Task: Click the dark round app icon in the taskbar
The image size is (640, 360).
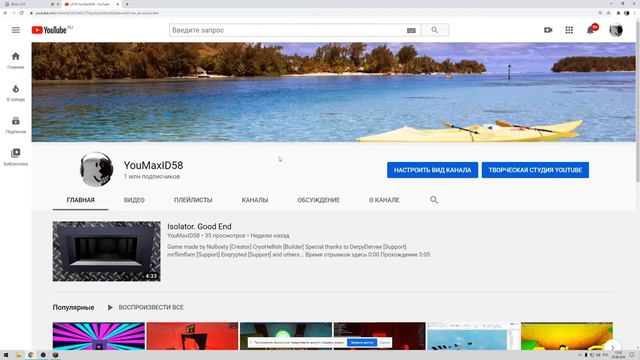Action: [x=43, y=355]
